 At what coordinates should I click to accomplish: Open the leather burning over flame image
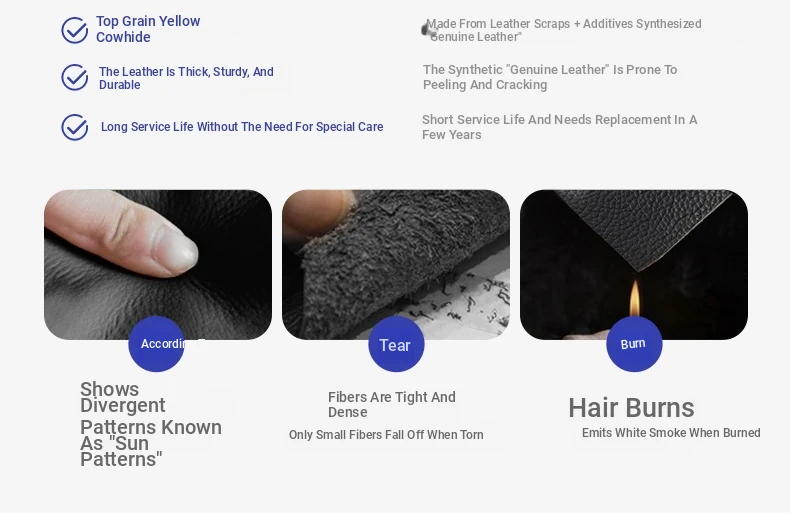click(x=634, y=265)
